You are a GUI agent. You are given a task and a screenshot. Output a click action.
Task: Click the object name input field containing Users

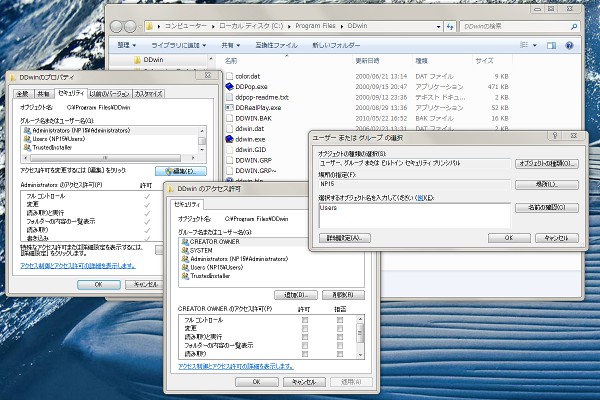pyautogui.click(x=414, y=216)
